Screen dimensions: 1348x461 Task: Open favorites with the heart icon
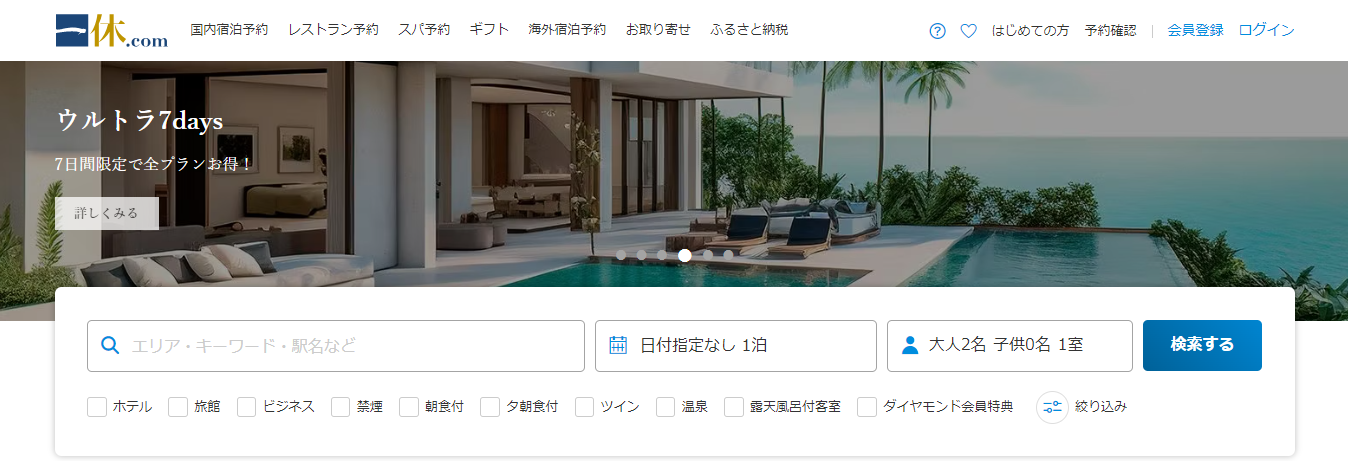pyautogui.click(x=968, y=30)
